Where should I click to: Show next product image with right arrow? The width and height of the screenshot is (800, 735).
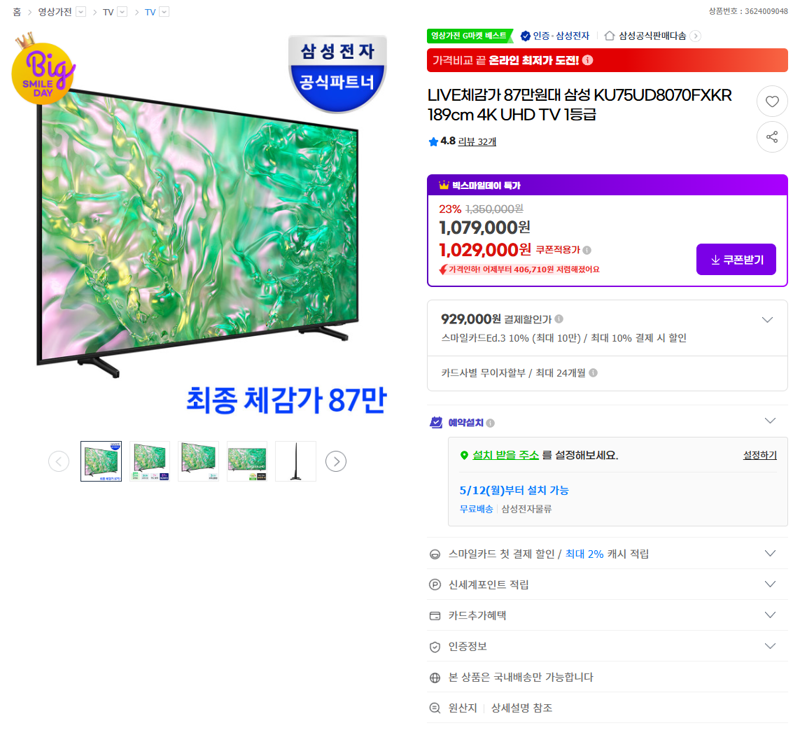[x=336, y=461]
